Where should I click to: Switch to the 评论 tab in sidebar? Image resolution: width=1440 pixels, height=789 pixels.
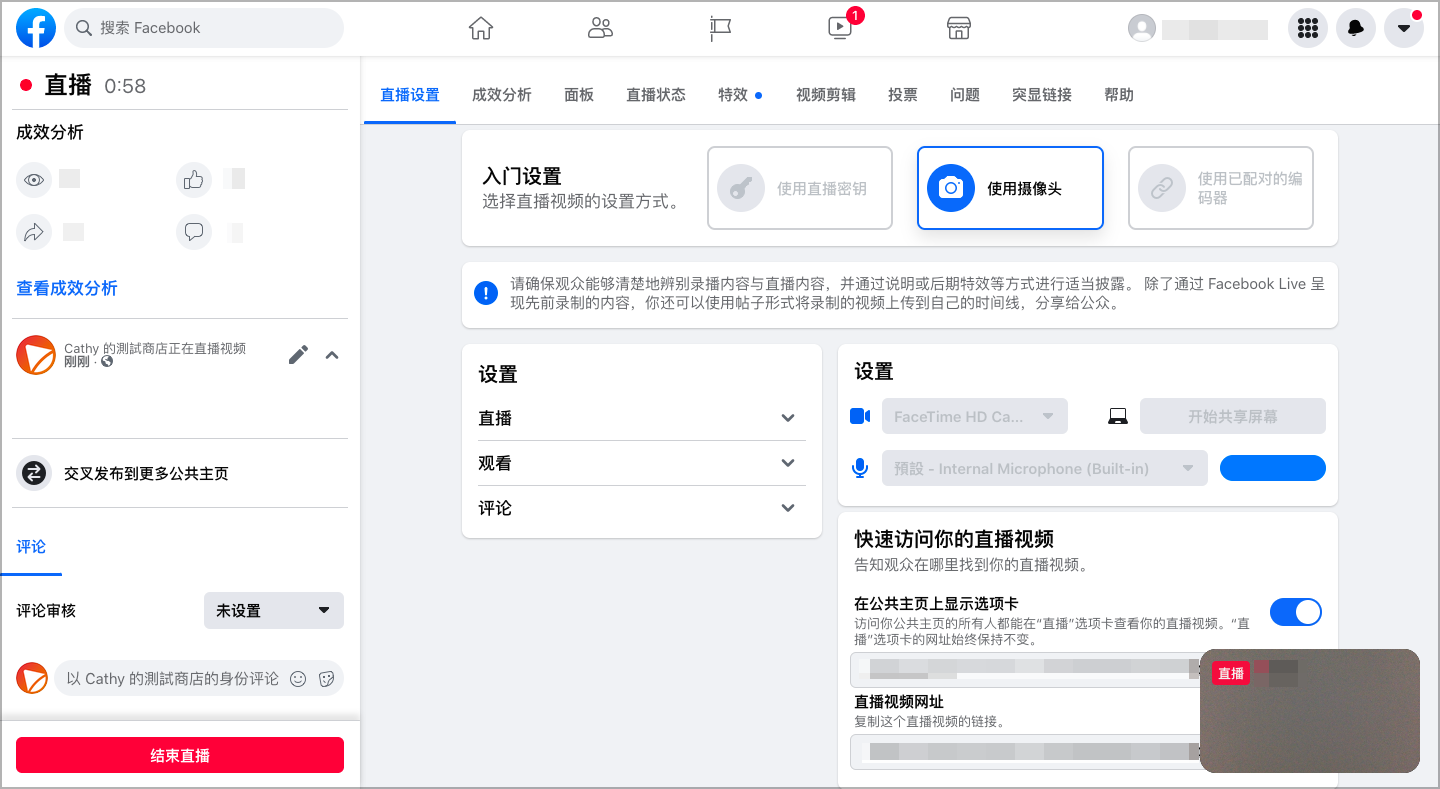[x=31, y=547]
